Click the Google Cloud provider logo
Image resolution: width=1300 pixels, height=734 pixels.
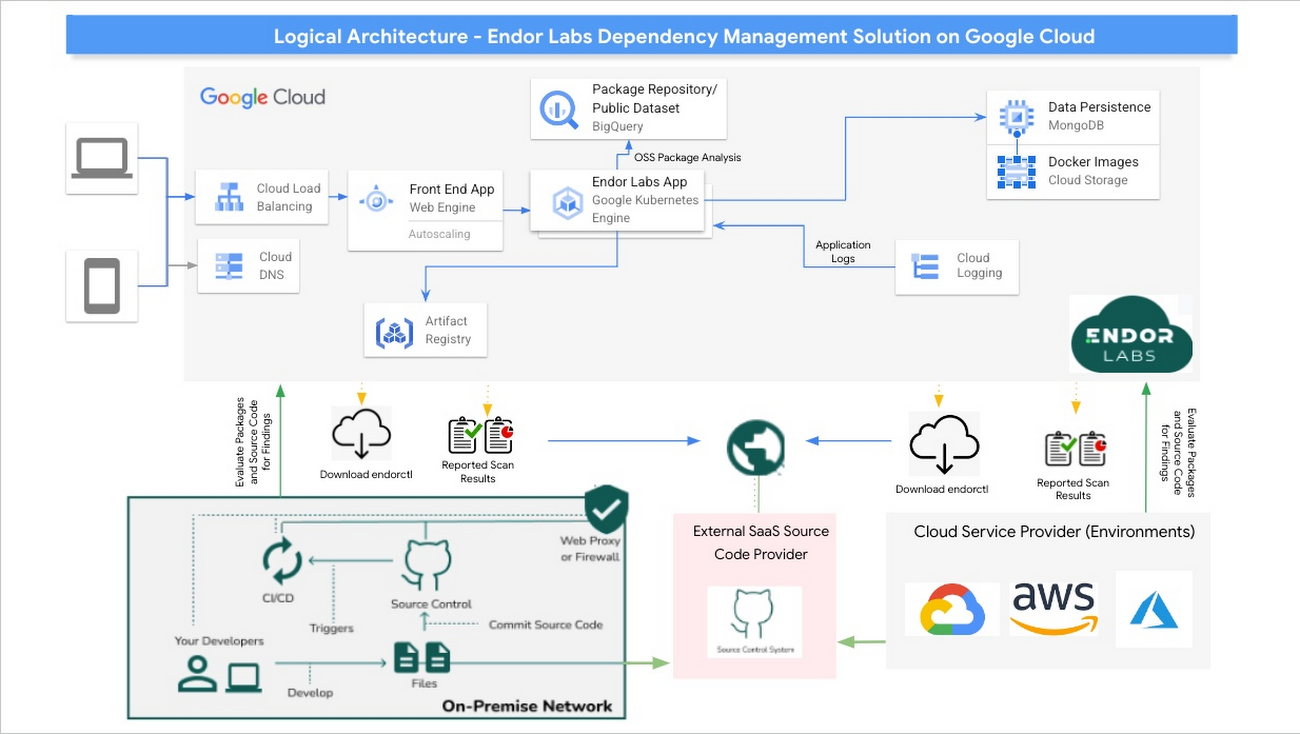tap(952, 608)
